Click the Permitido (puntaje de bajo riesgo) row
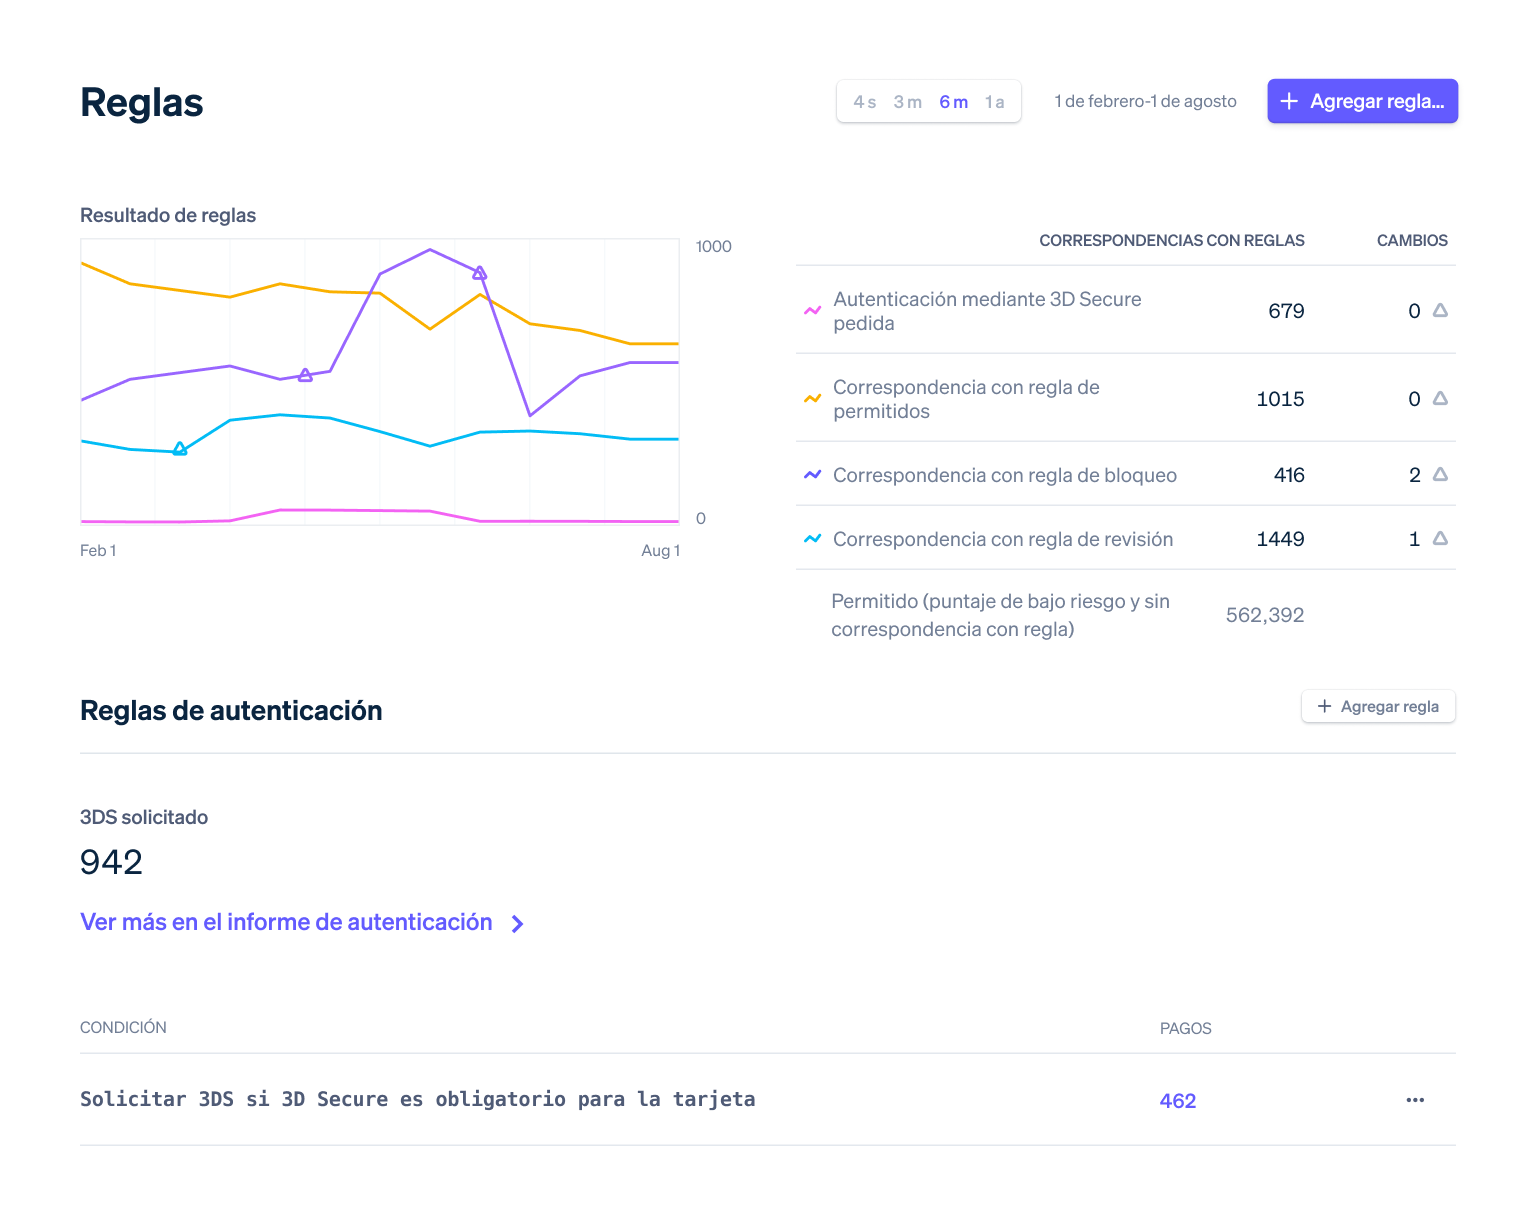 1126,615
